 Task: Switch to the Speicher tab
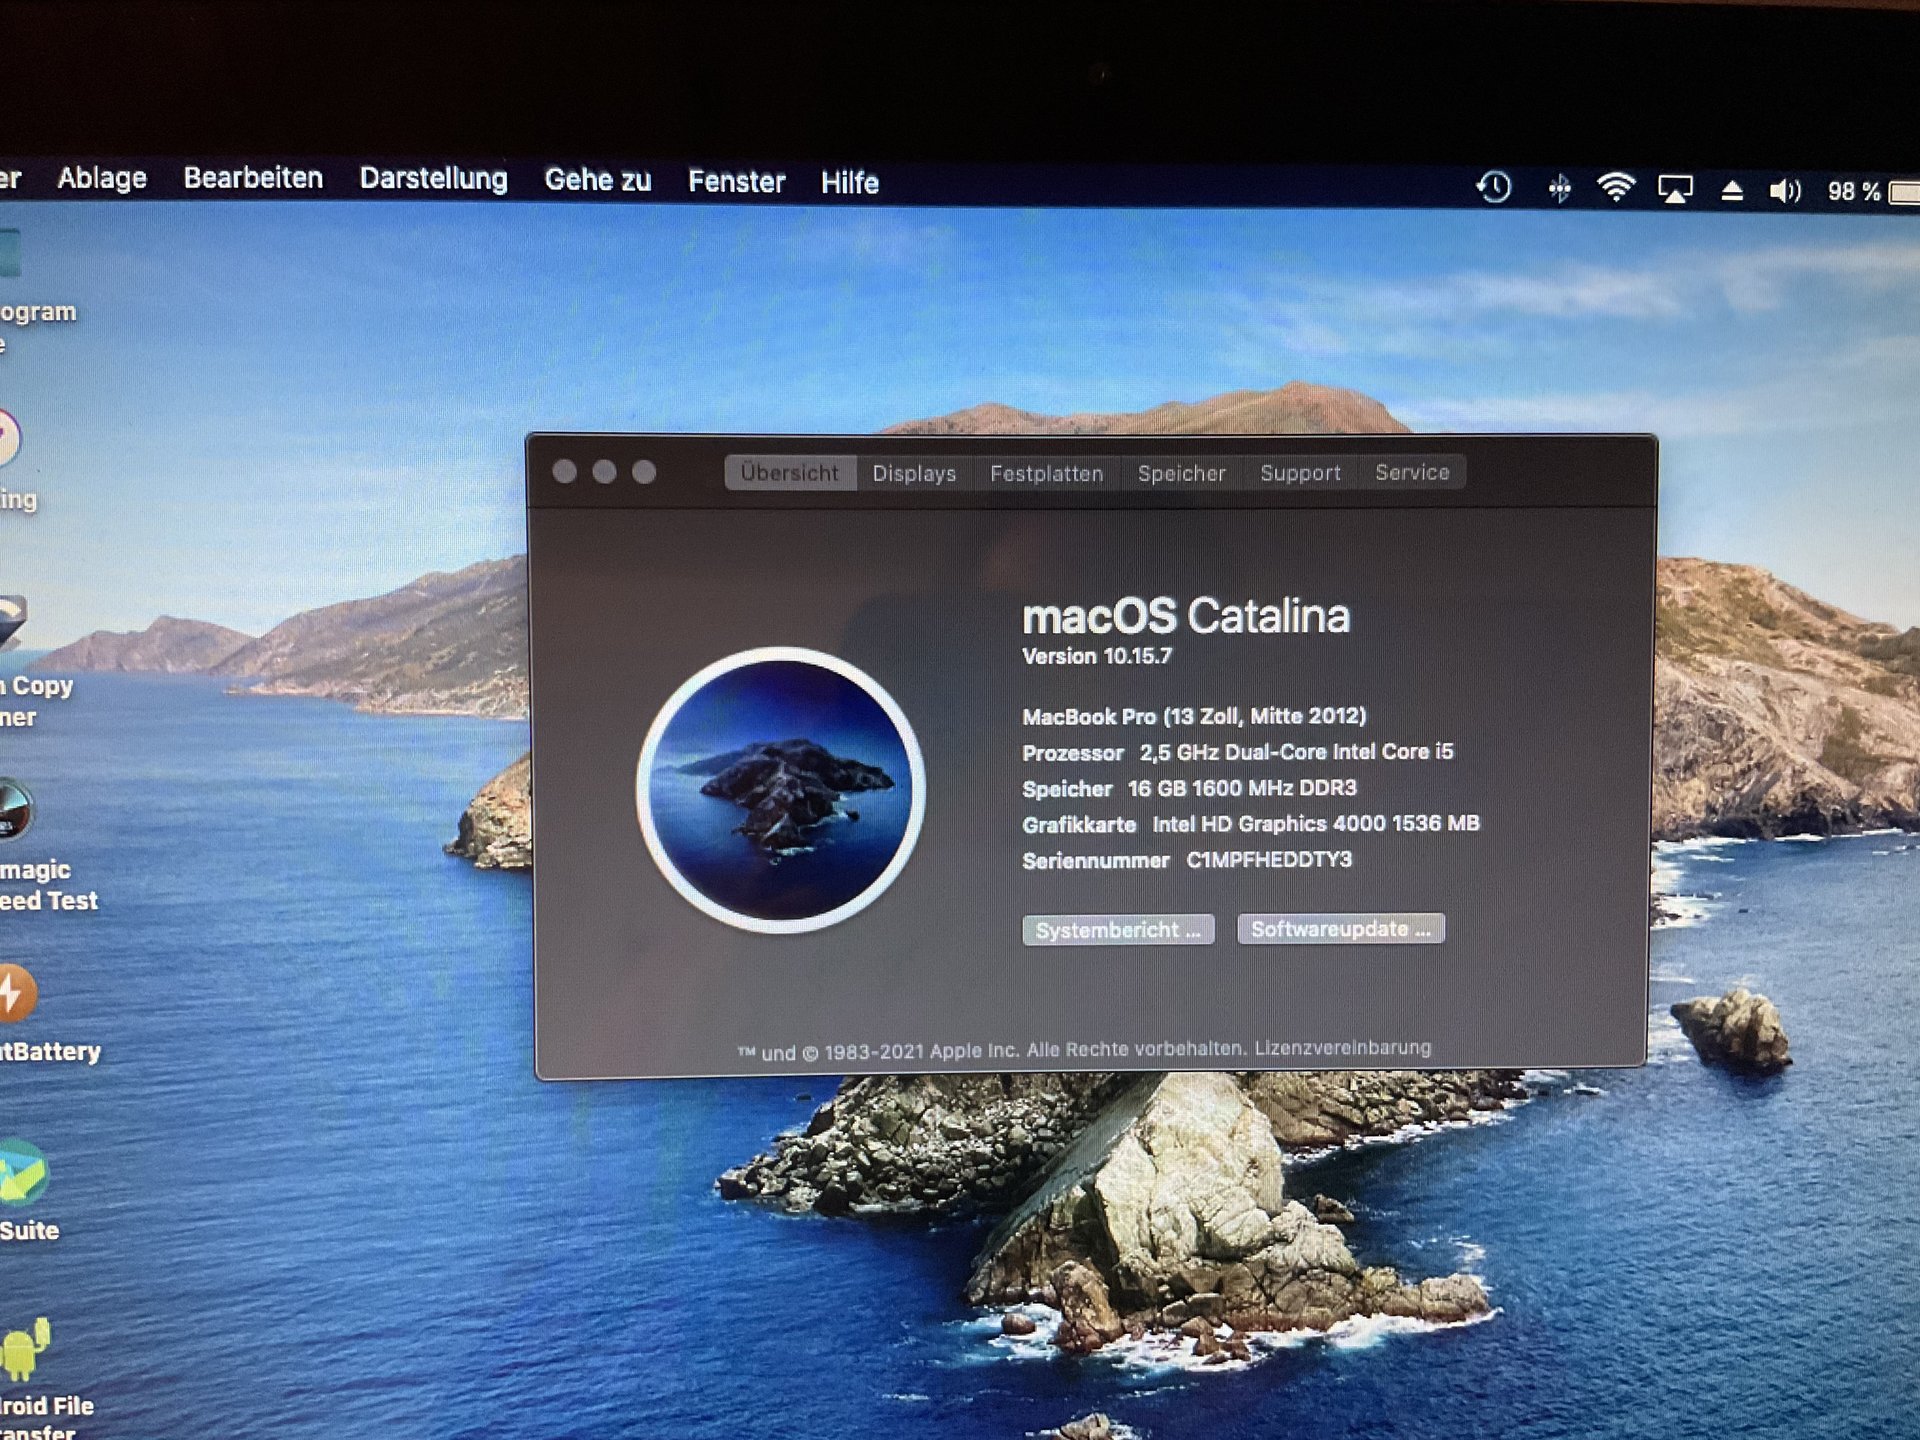click(1182, 473)
